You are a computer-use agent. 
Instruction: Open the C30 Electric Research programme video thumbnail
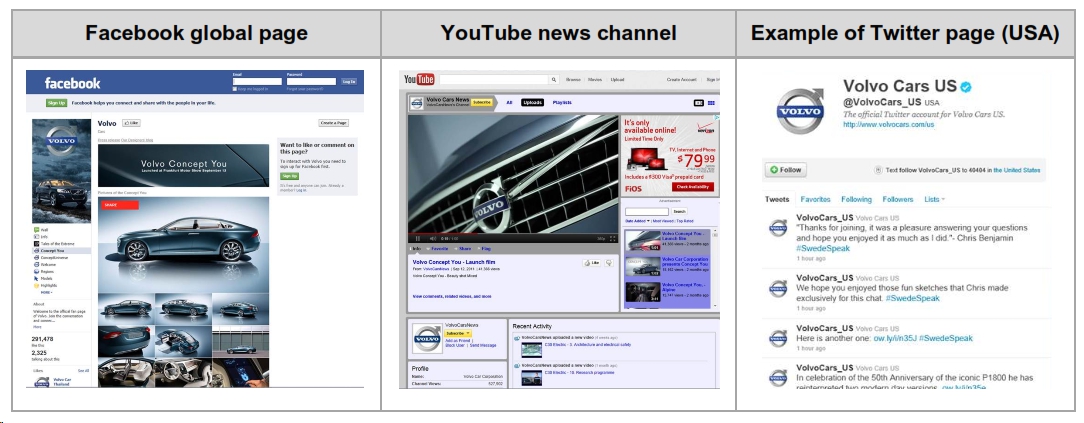(x=532, y=378)
